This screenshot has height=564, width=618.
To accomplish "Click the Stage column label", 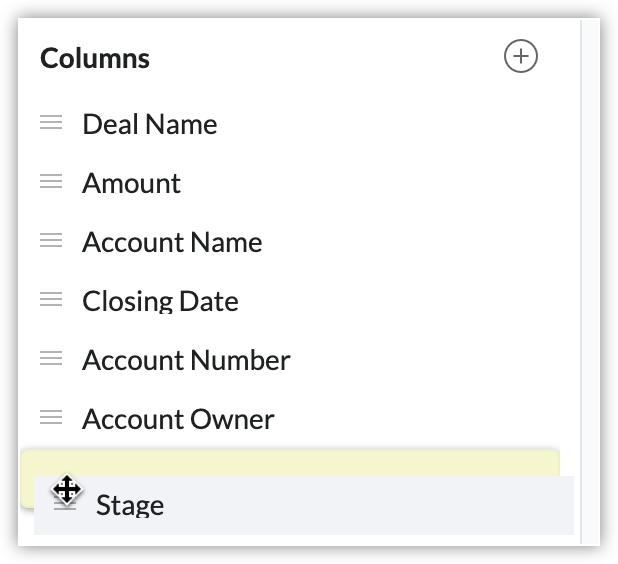I will pyautogui.click(x=130, y=505).
